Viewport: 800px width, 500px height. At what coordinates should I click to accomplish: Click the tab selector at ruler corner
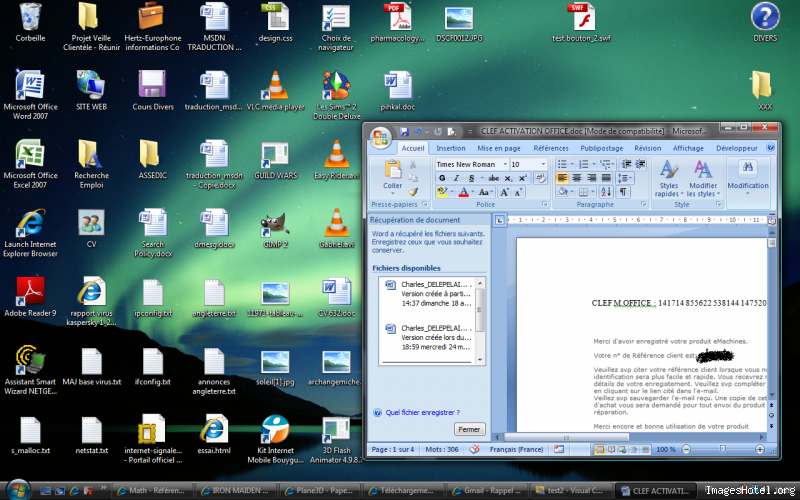coord(499,220)
